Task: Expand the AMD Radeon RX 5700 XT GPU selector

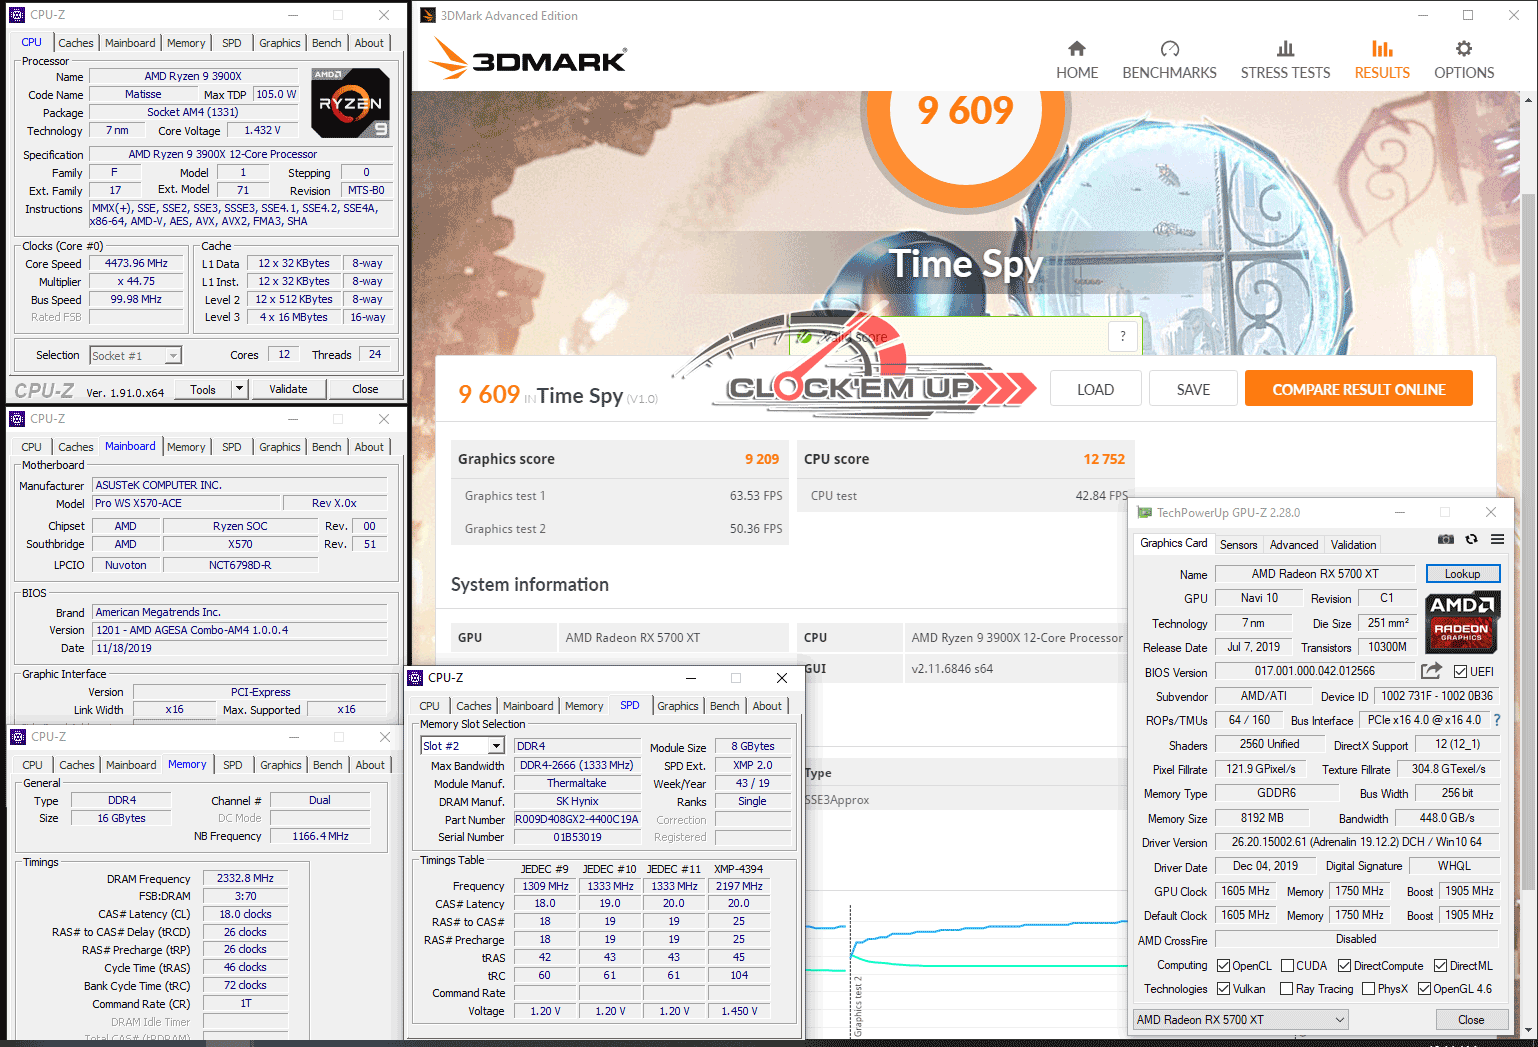Action: click(x=1340, y=1020)
